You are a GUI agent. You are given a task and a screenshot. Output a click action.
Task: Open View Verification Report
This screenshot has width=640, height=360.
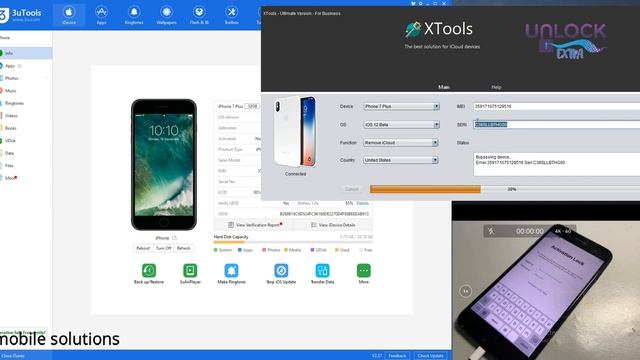click(x=254, y=225)
